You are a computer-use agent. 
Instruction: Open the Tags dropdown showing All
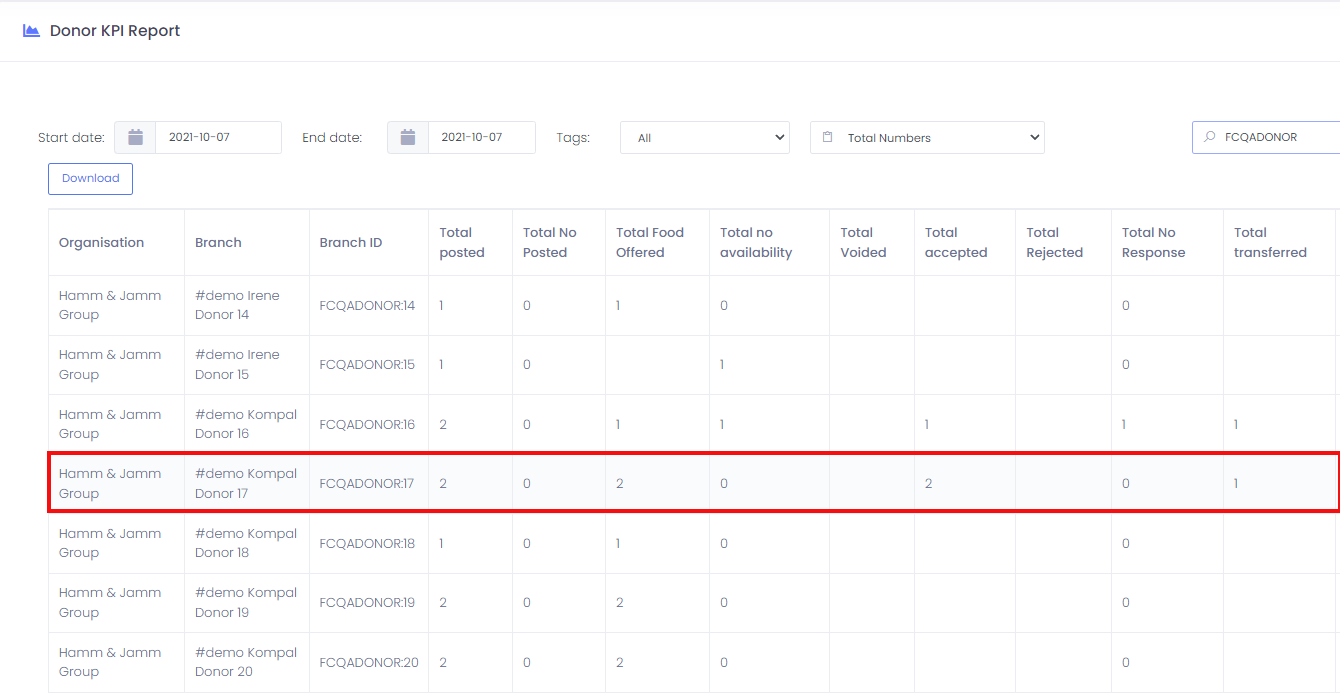[x=704, y=138]
